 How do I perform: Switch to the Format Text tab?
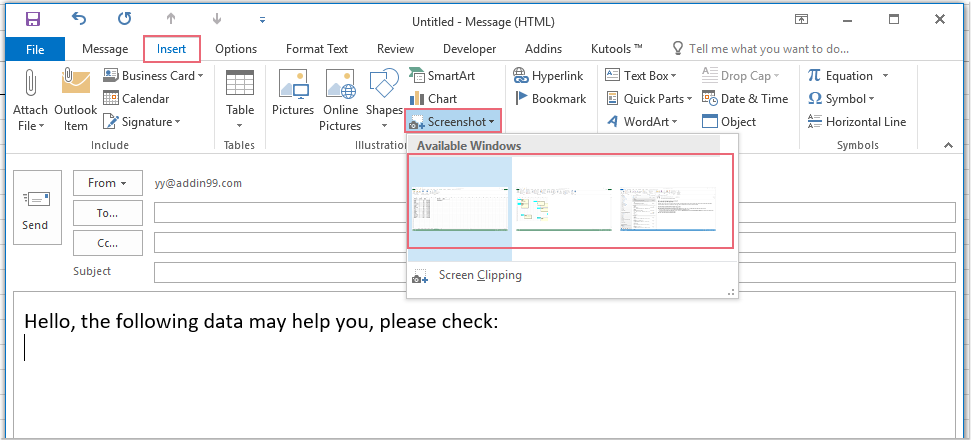click(x=317, y=49)
